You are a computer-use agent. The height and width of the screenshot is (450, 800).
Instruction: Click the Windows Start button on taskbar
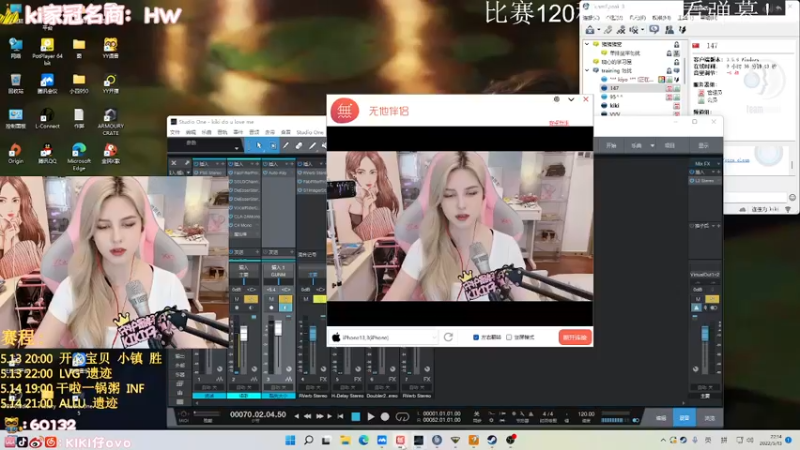coord(290,440)
